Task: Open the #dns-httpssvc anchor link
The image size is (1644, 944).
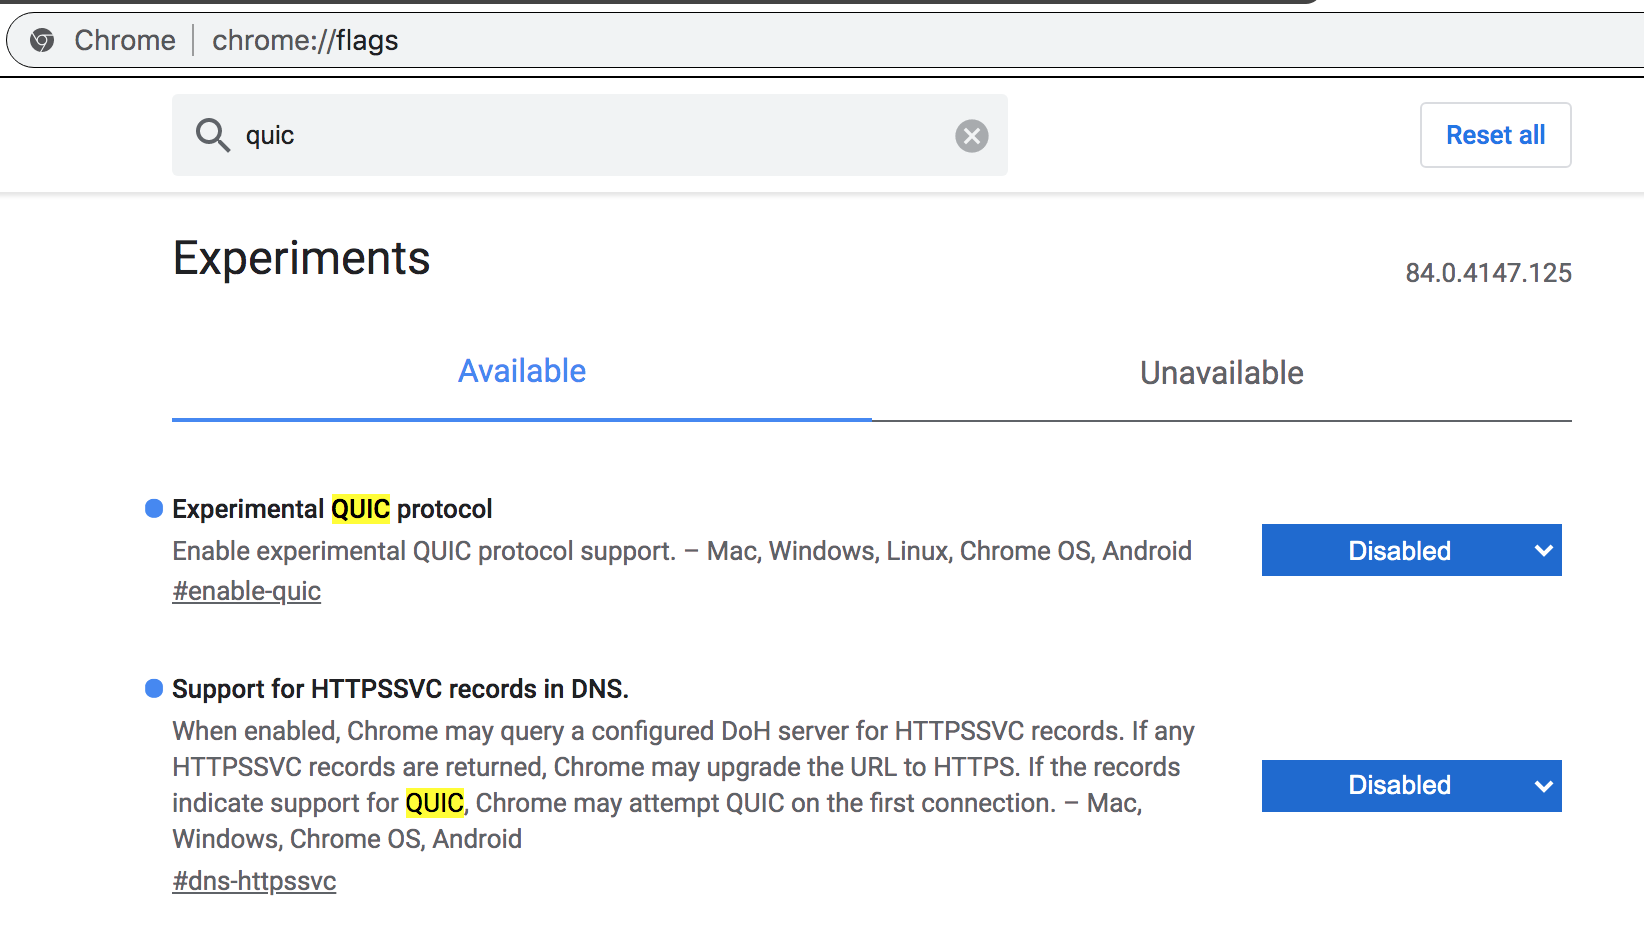Action: (x=254, y=881)
